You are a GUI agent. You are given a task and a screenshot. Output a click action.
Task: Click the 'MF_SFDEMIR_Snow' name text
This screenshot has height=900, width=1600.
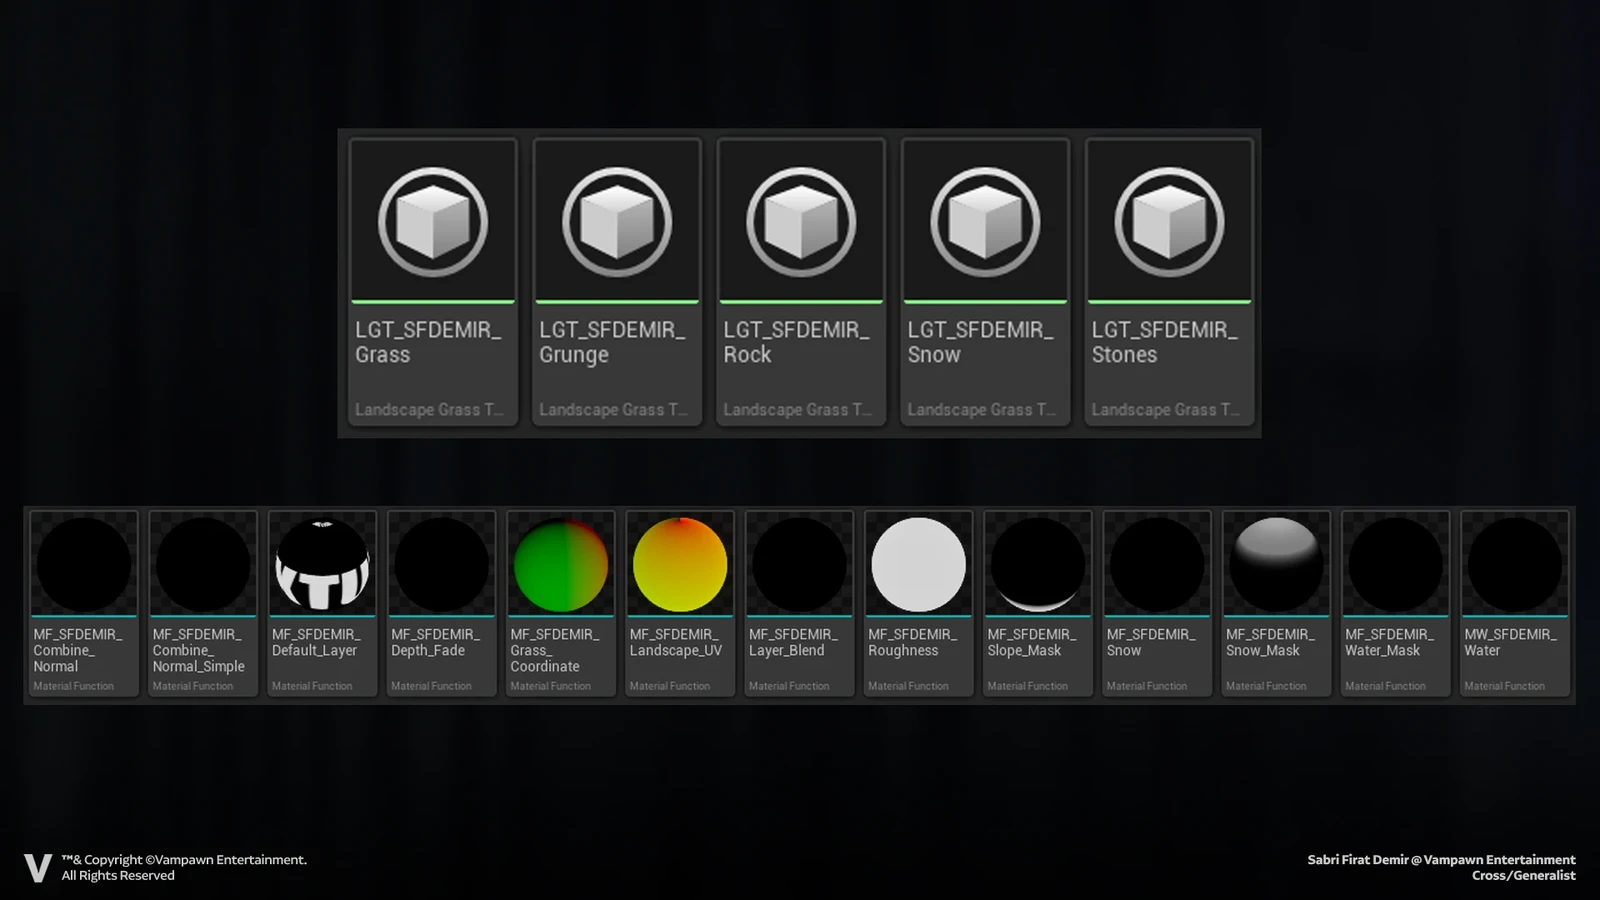click(x=1151, y=642)
